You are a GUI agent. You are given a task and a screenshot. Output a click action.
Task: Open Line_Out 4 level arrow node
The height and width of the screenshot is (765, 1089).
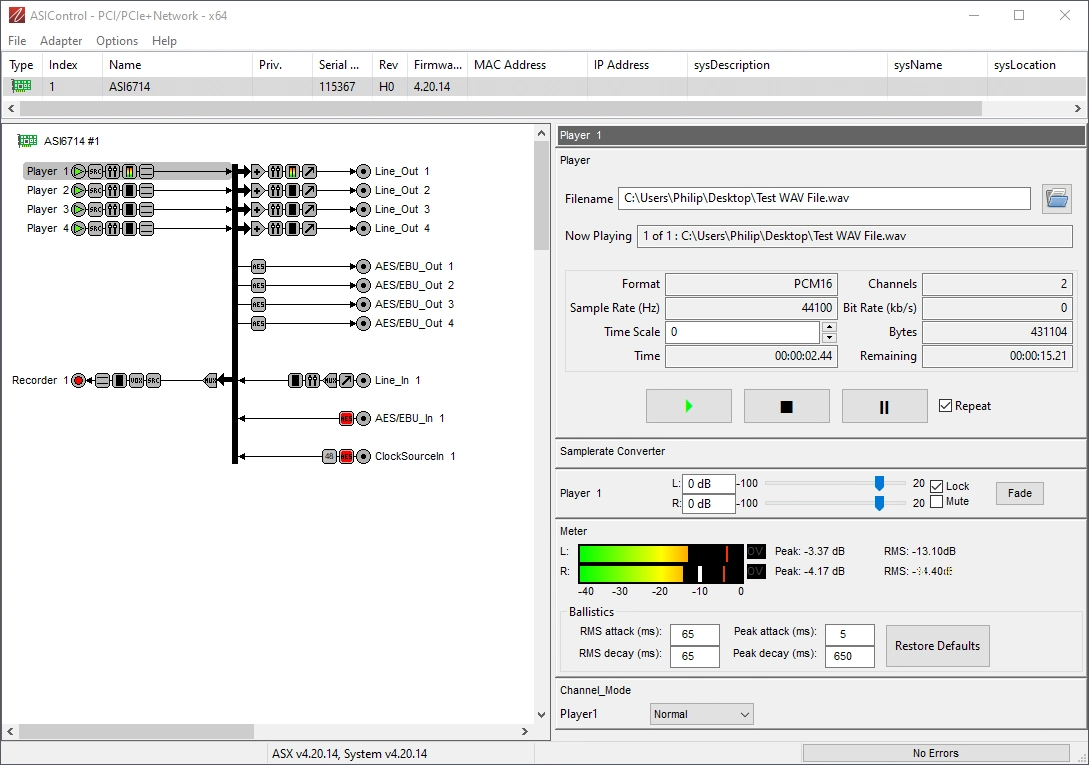click(310, 228)
